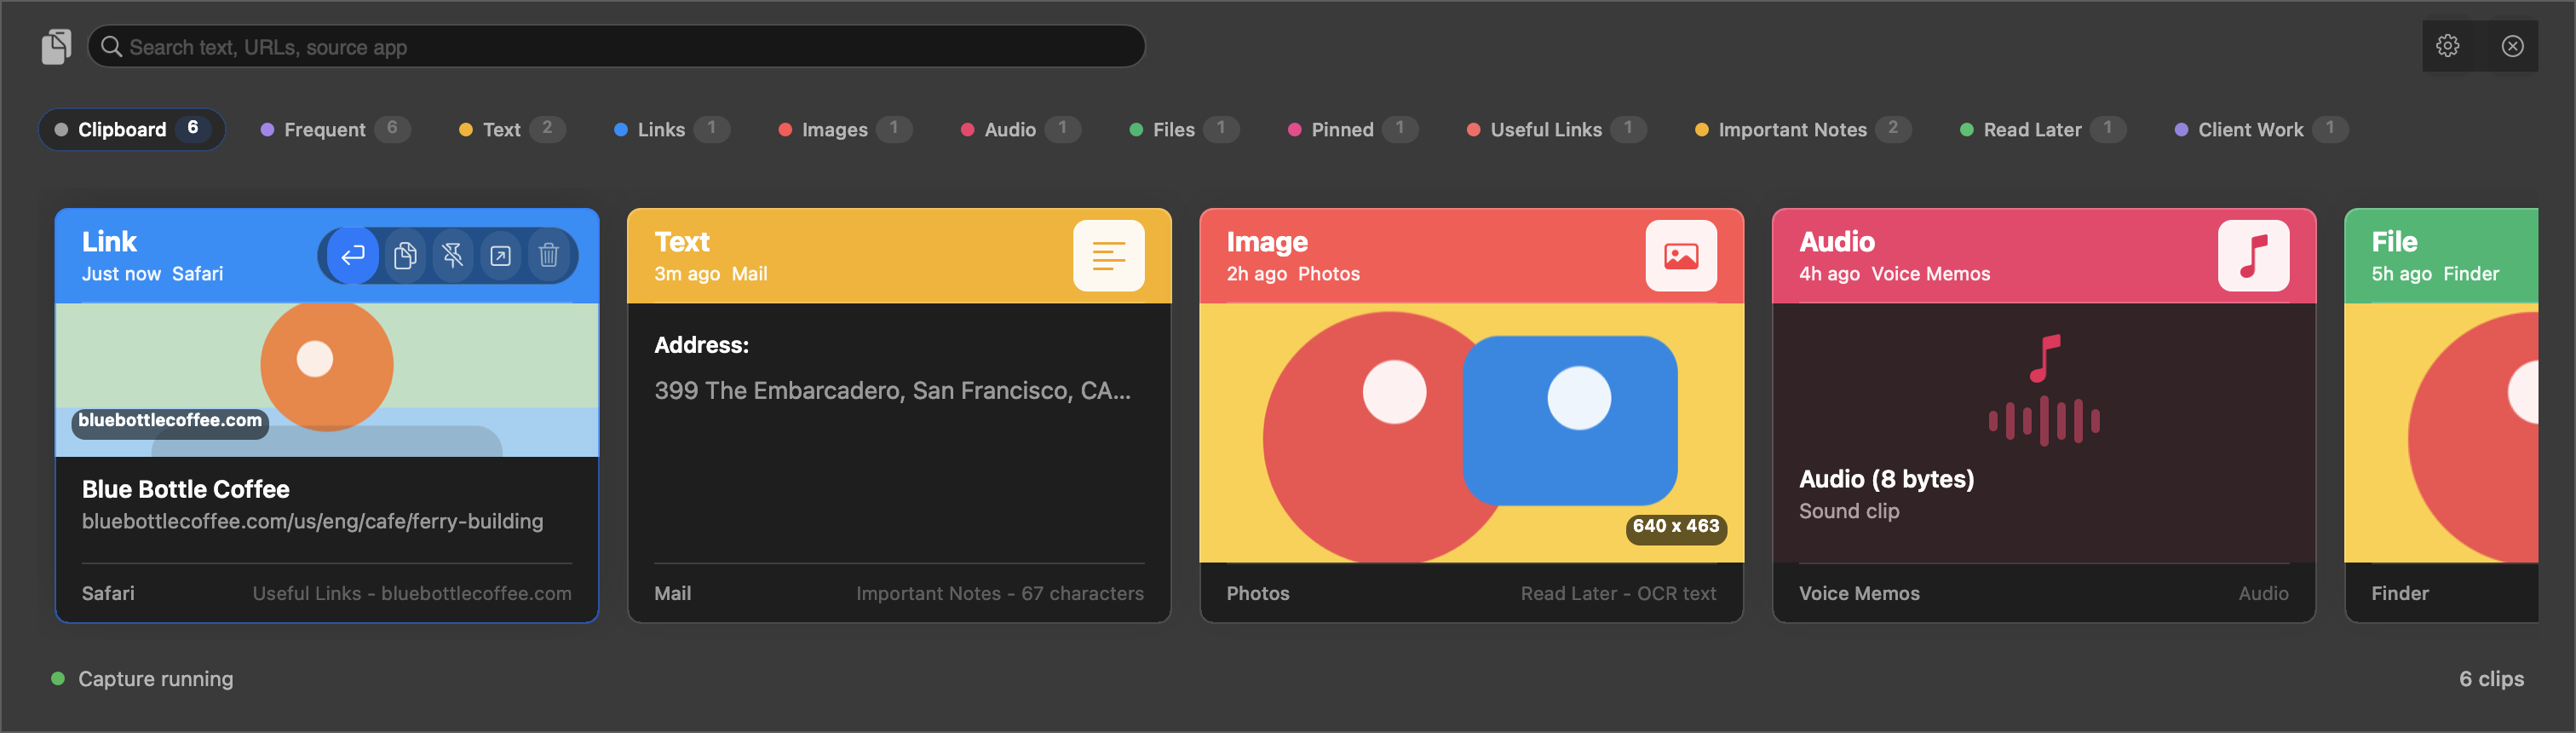Delete the Link clip with trash icon
The width and height of the screenshot is (2576, 733).
(x=549, y=256)
